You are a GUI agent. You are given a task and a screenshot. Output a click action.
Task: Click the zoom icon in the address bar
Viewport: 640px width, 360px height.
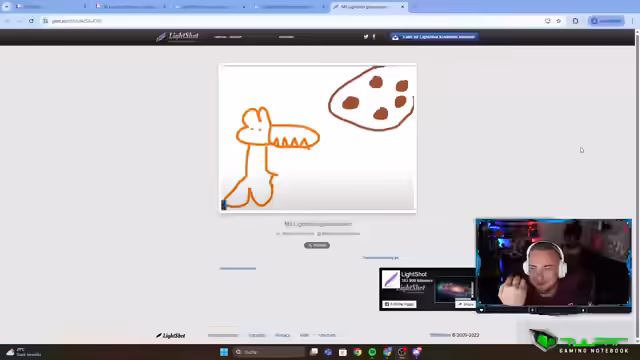click(x=547, y=21)
